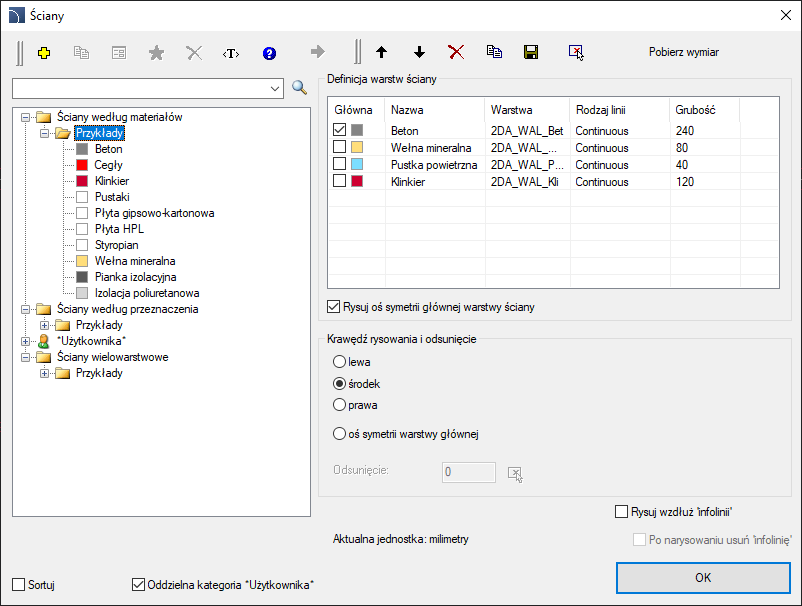
Task: Click the gray X delete icon in left toolbar
Action: click(194, 53)
